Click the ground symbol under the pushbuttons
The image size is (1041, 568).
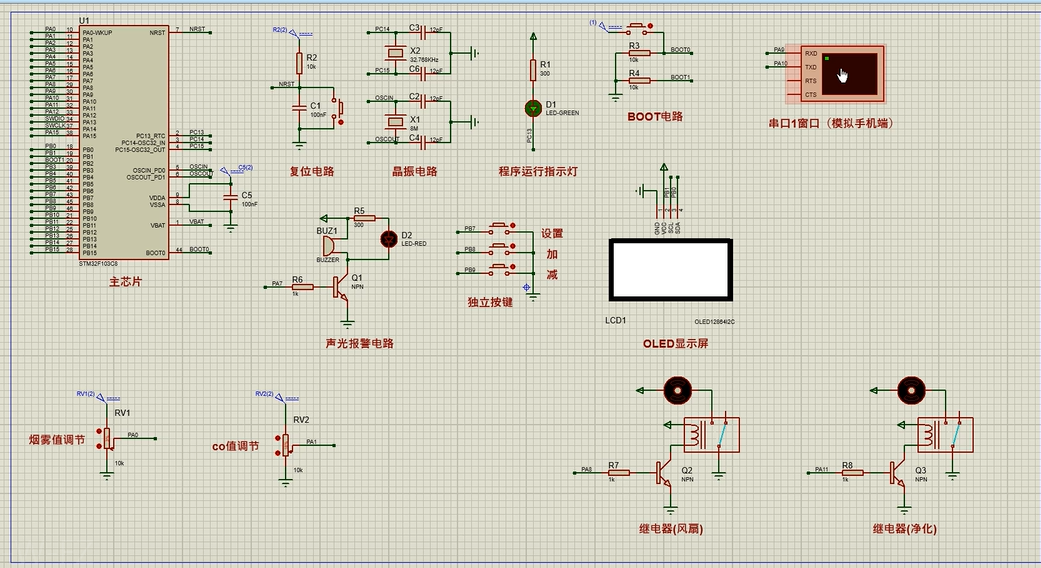(x=533, y=296)
